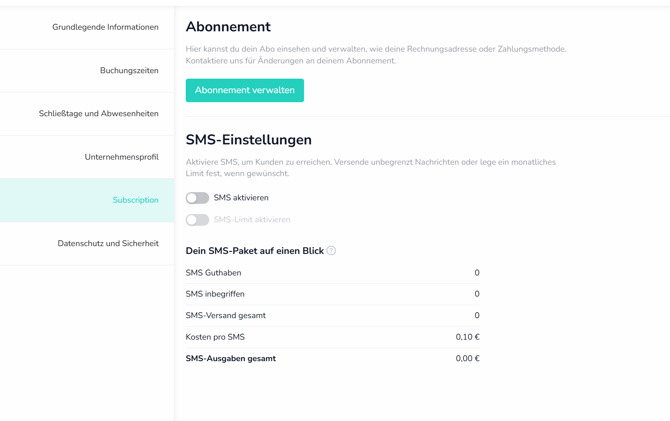670x421 pixels.
Task: Open Schließtage und Abwesenheiten section
Action: pyautogui.click(x=98, y=114)
